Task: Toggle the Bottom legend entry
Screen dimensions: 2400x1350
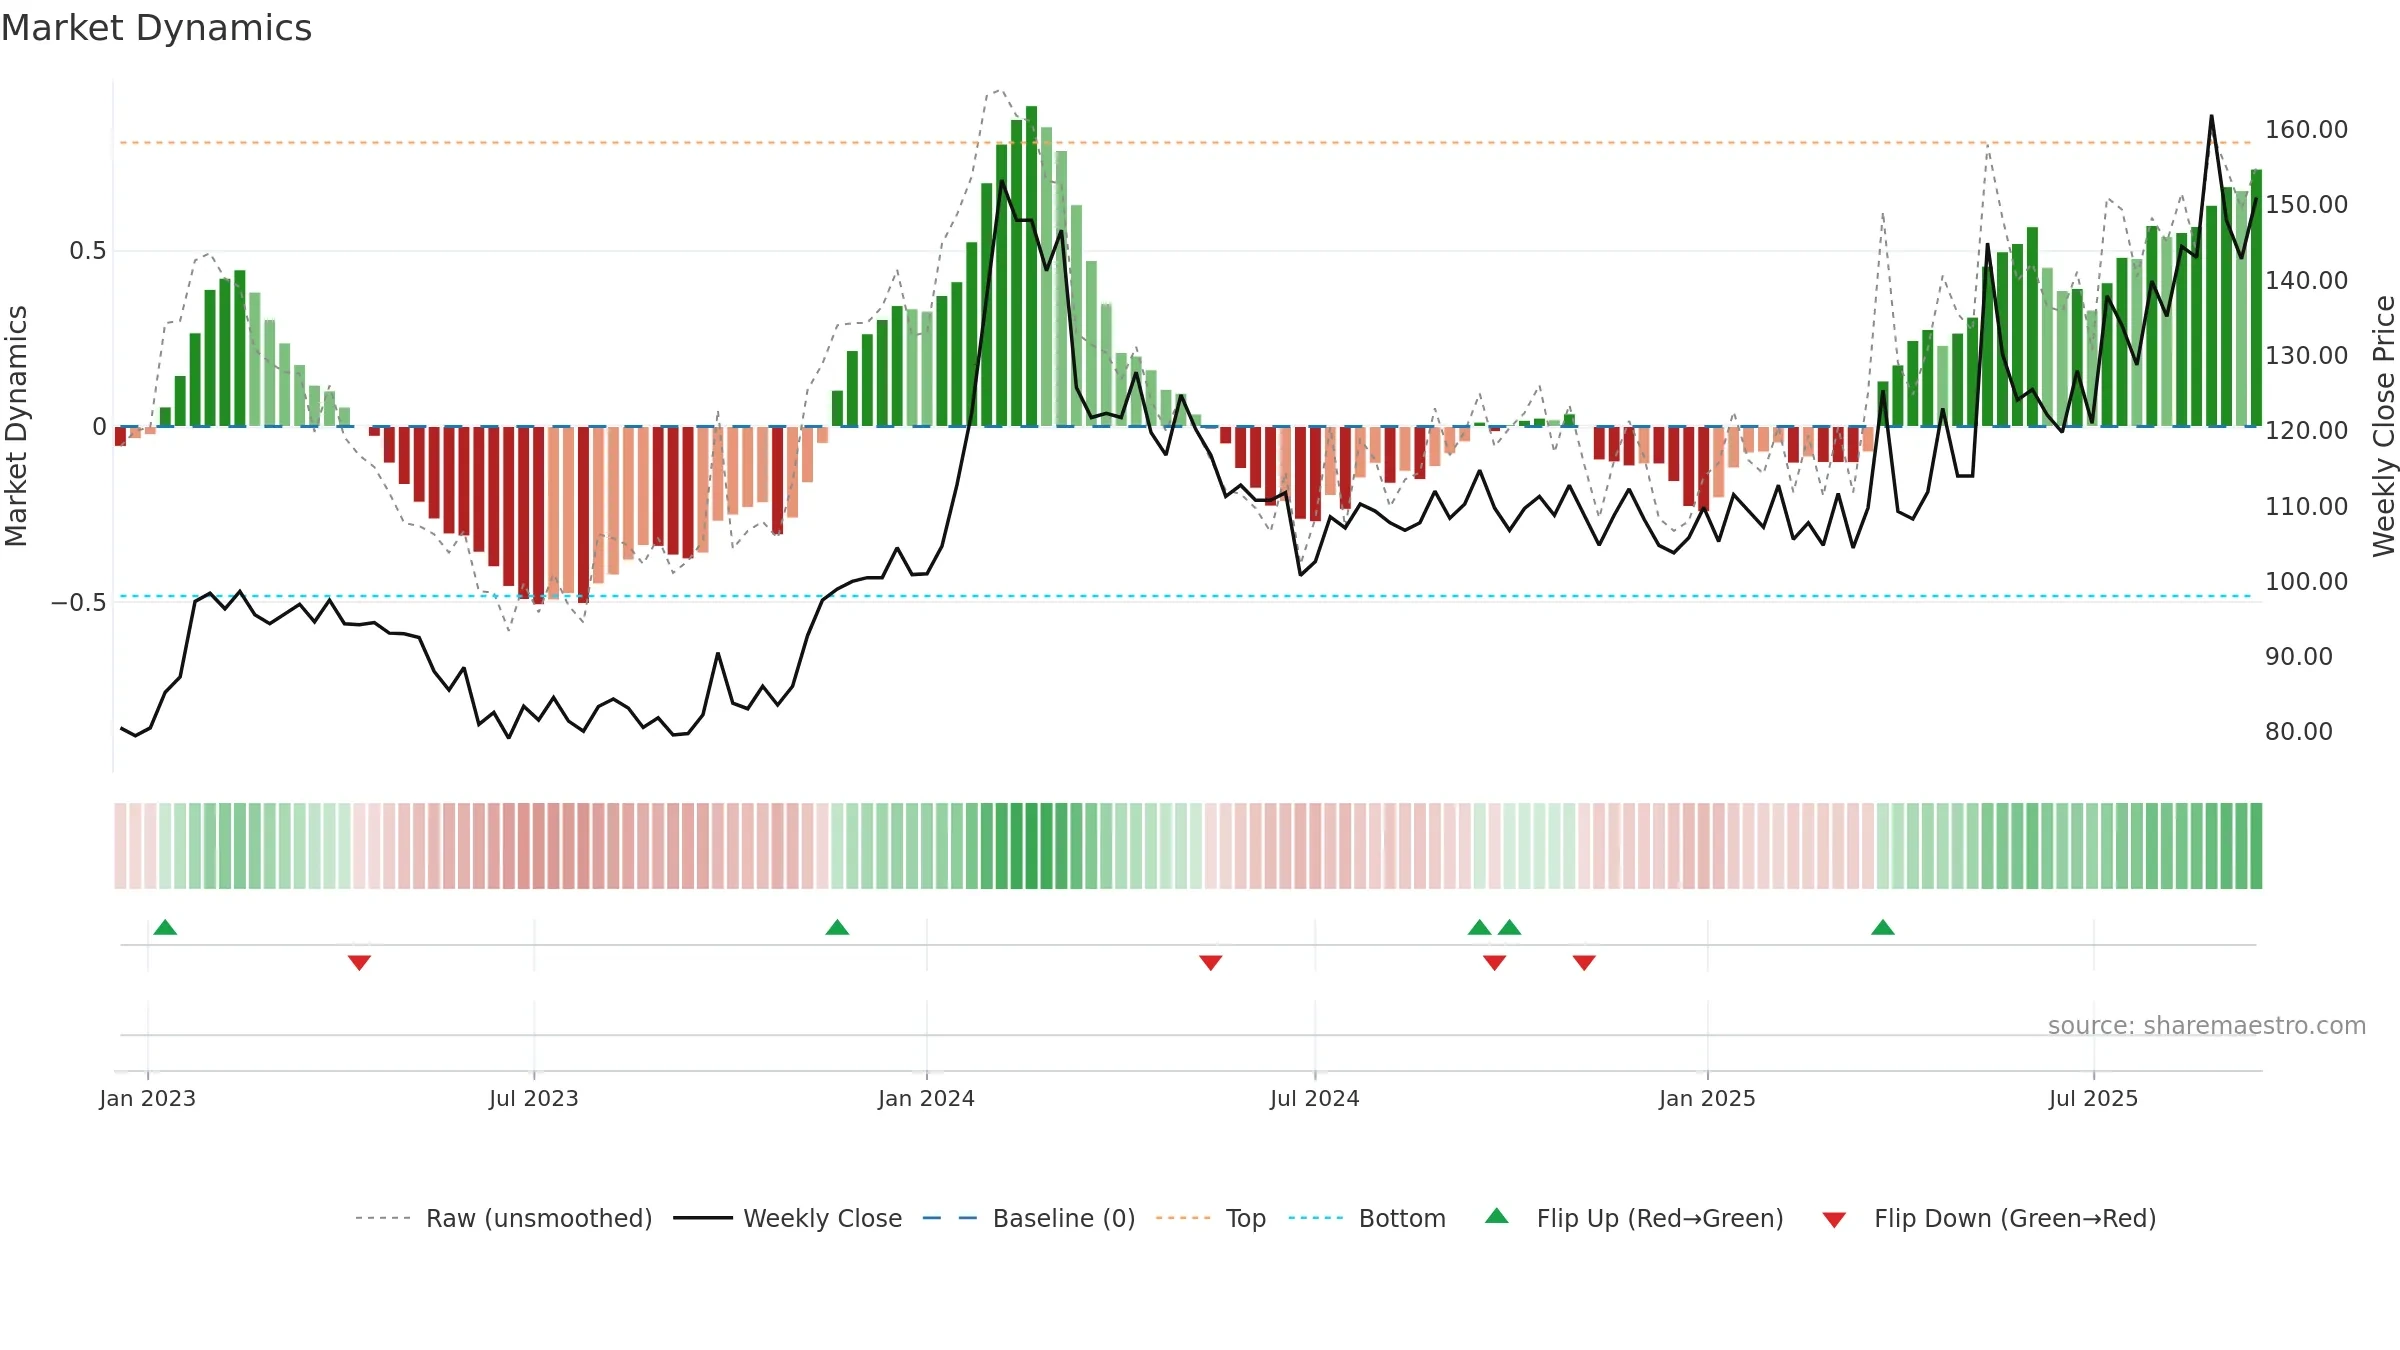Action: click(1367, 1218)
